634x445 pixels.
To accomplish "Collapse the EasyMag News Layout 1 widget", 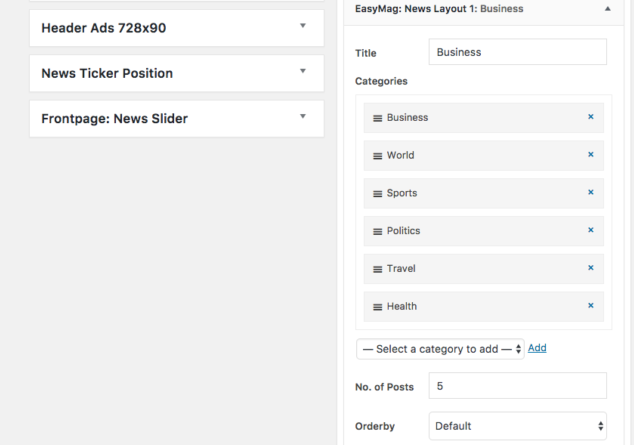I will [607, 9].
